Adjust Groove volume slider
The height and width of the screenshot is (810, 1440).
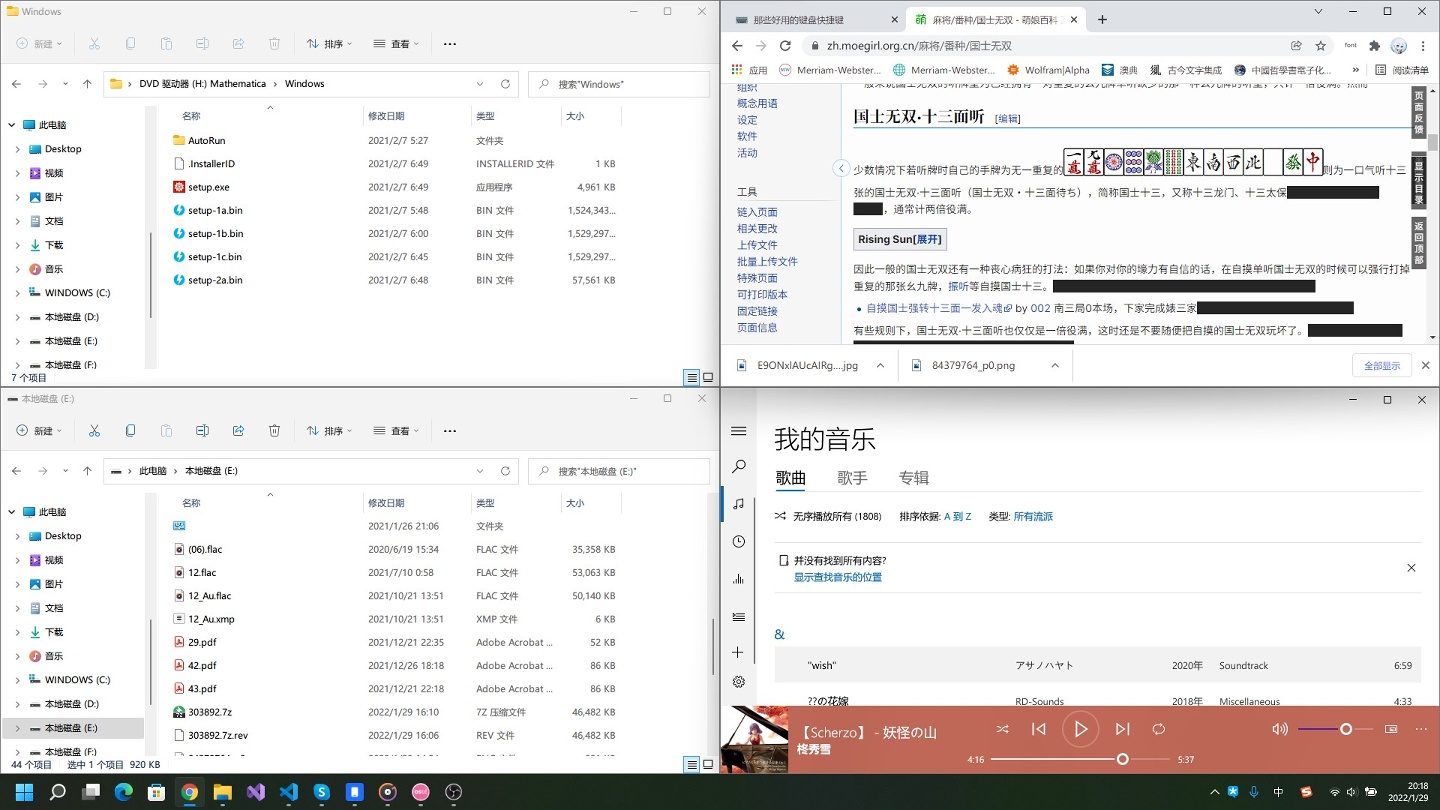1335,729
